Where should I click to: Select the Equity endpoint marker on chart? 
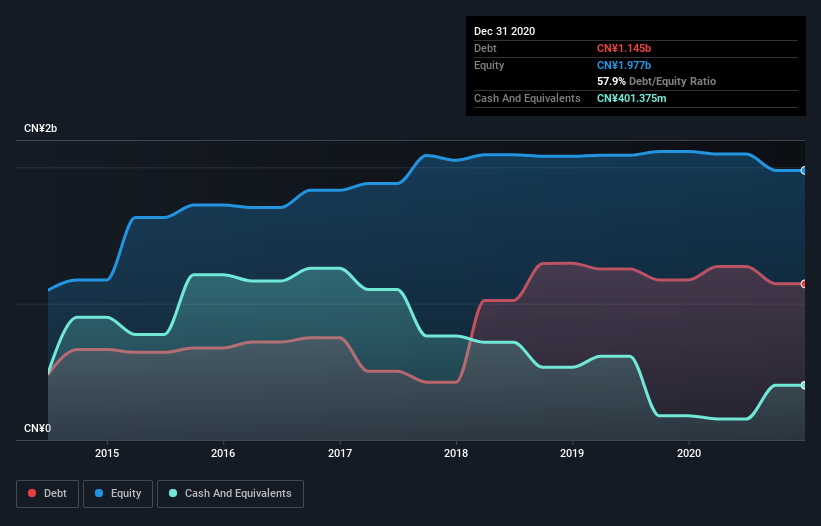coord(804,171)
